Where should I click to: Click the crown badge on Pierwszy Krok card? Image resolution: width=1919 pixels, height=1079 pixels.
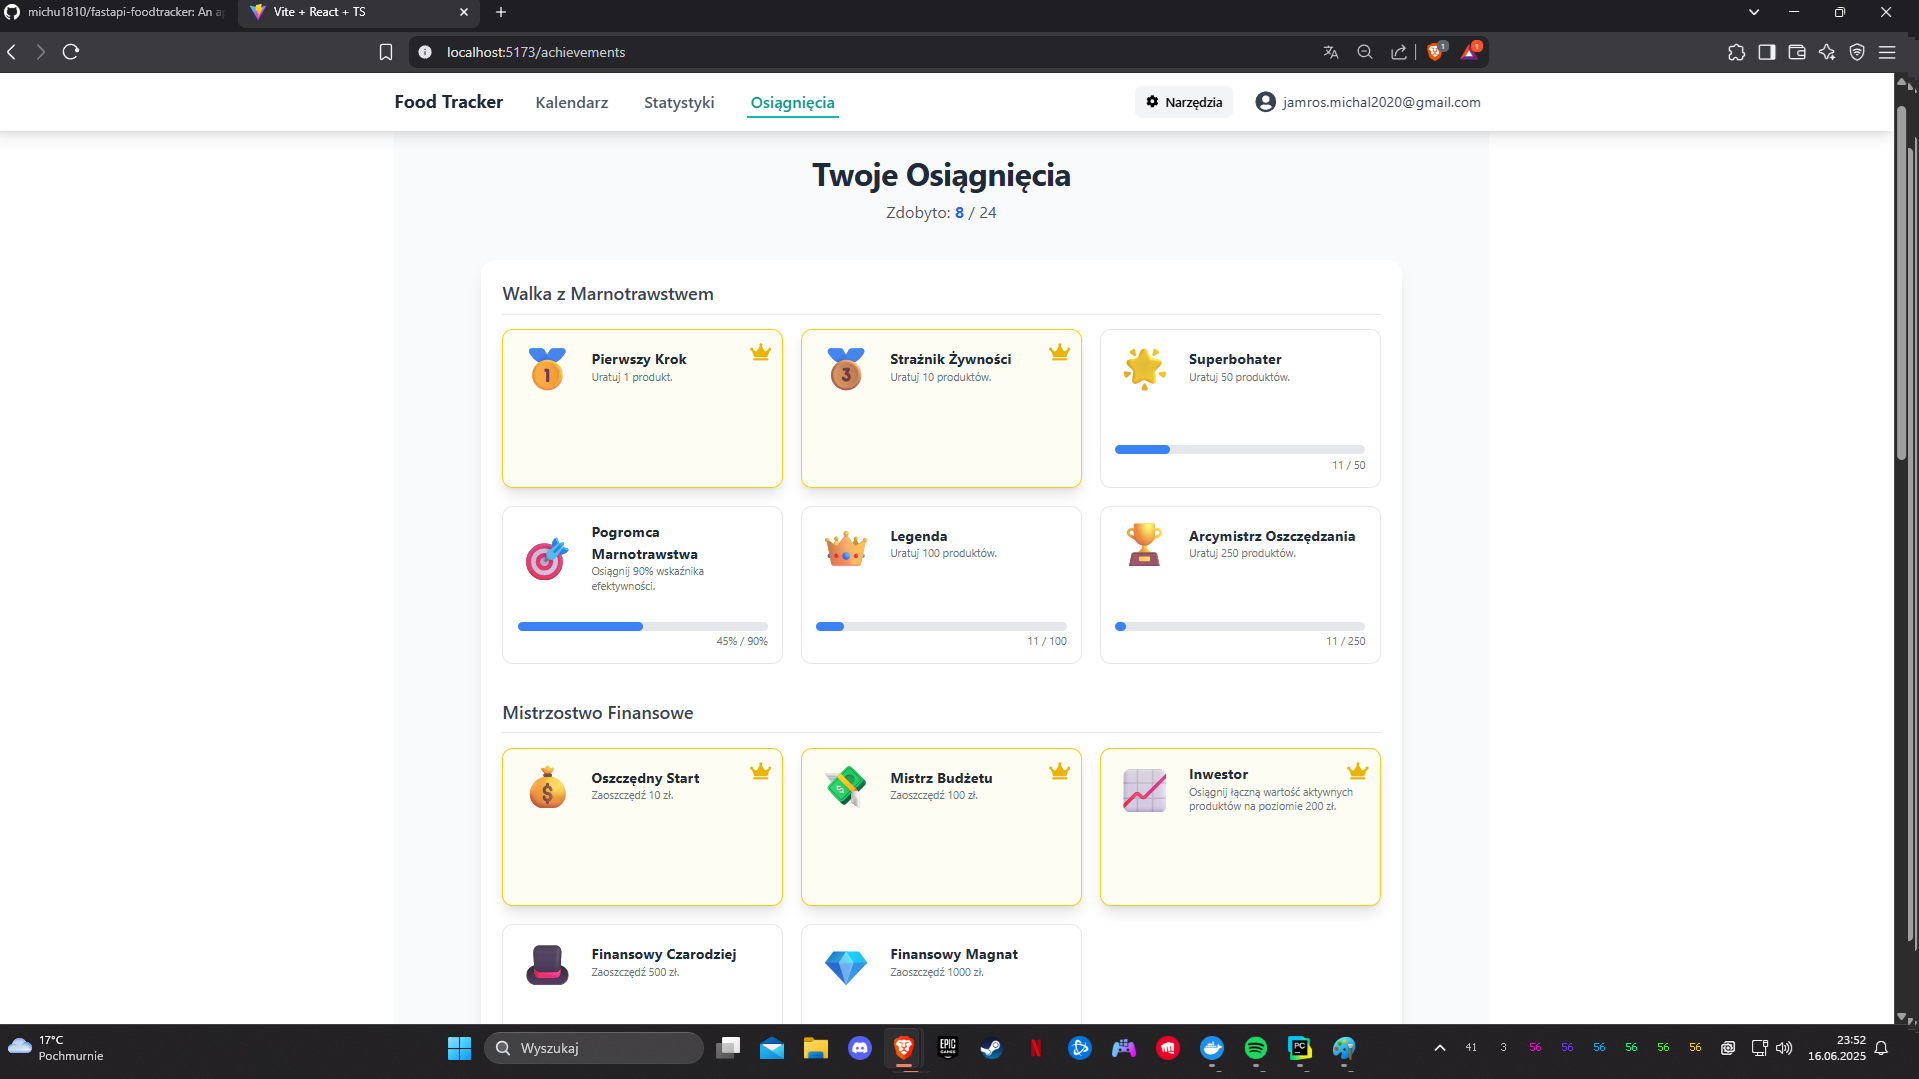[761, 352]
